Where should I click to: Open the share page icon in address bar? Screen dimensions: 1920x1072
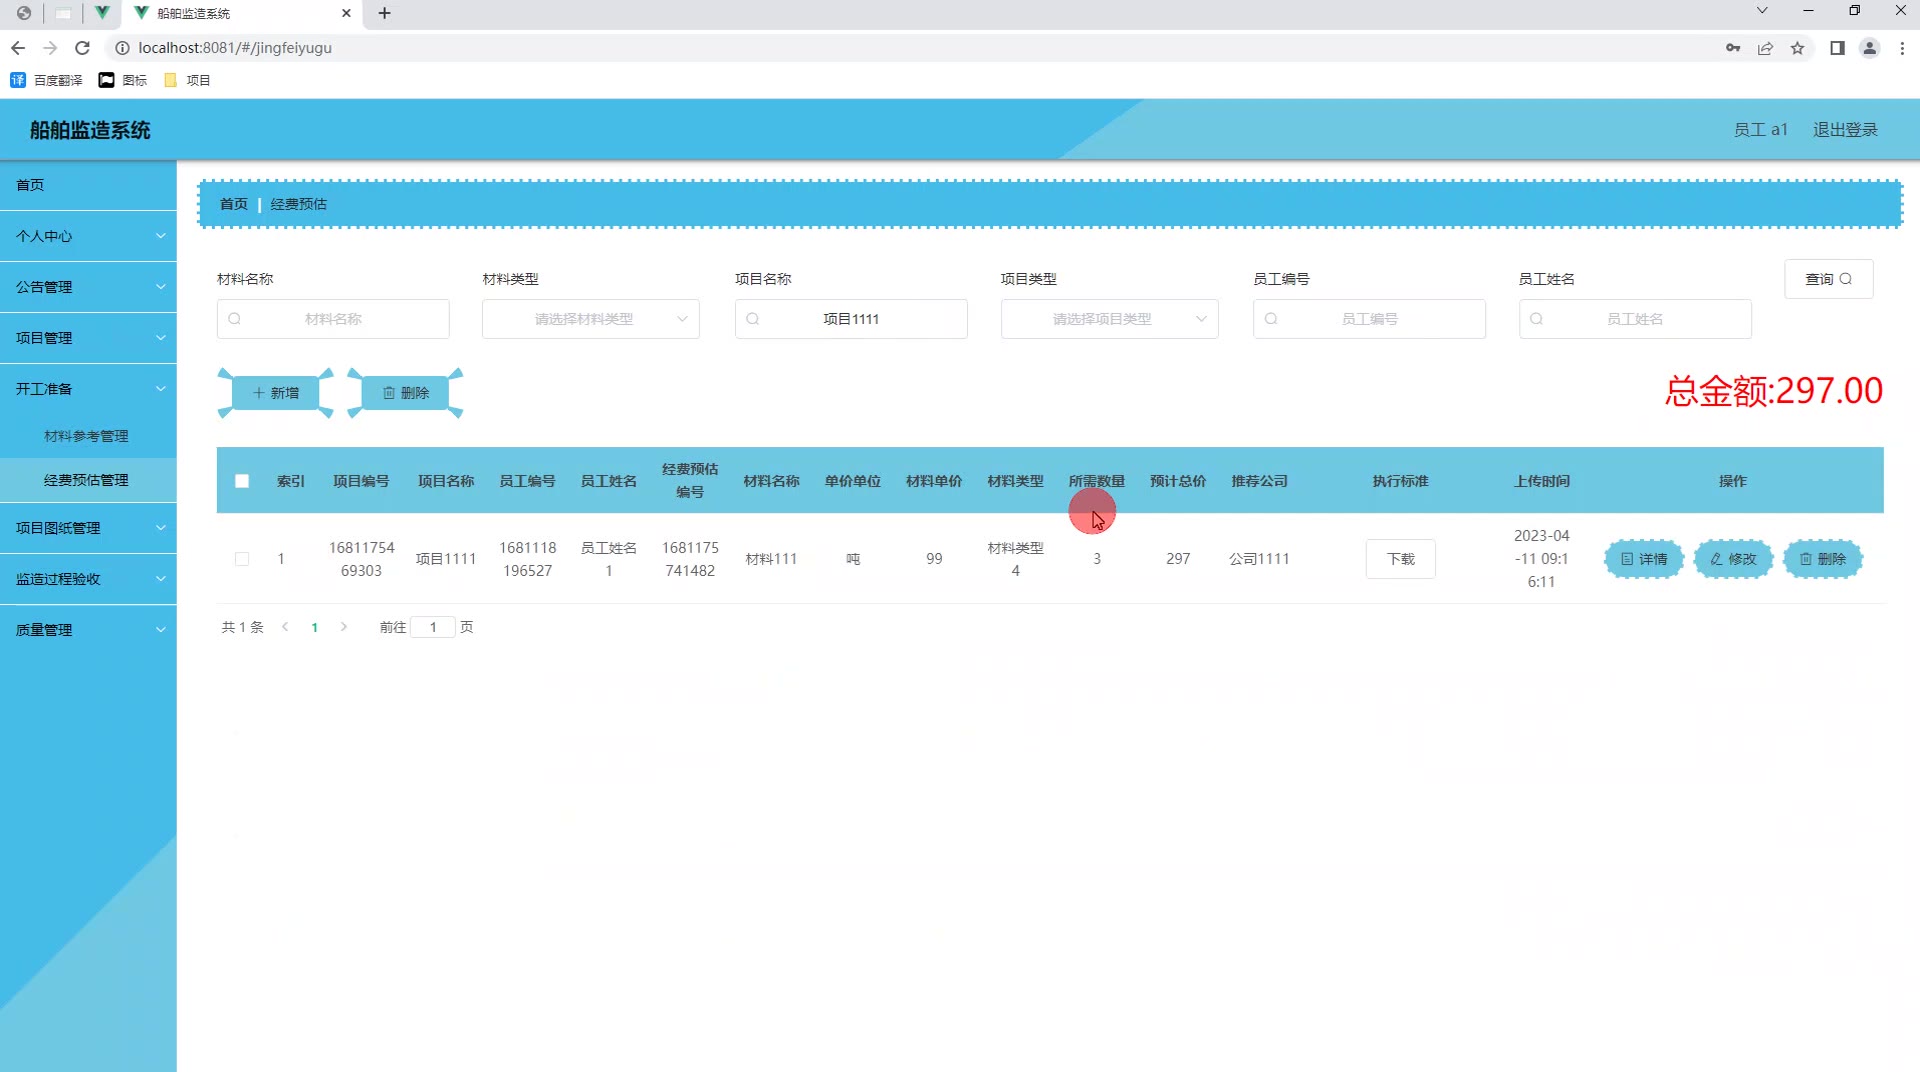[x=1765, y=48]
